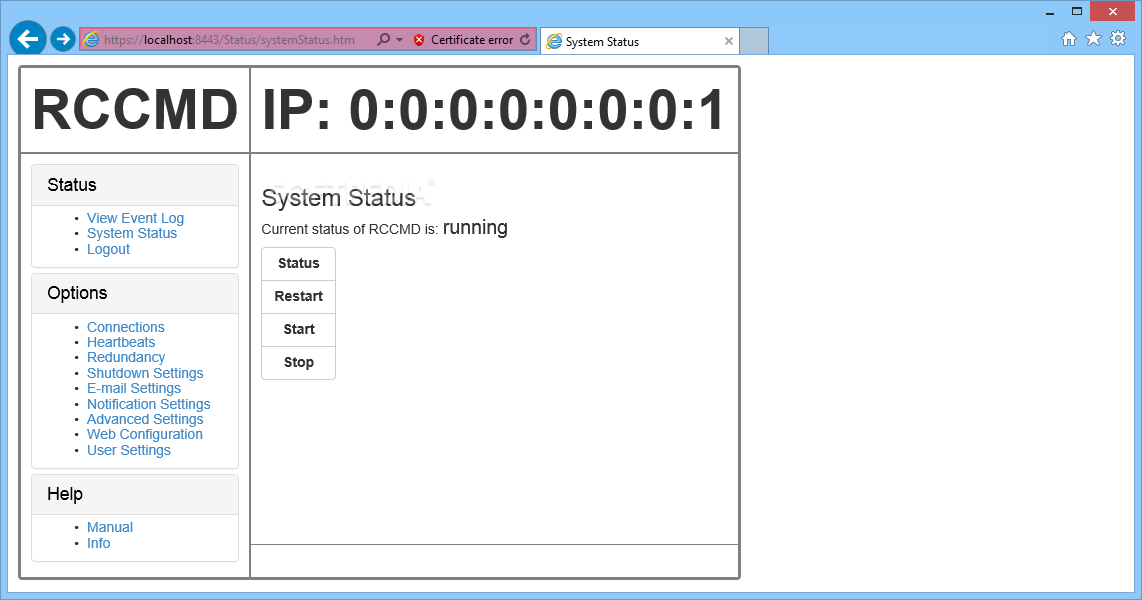Open Shutdown Settings link

pos(145,373)
